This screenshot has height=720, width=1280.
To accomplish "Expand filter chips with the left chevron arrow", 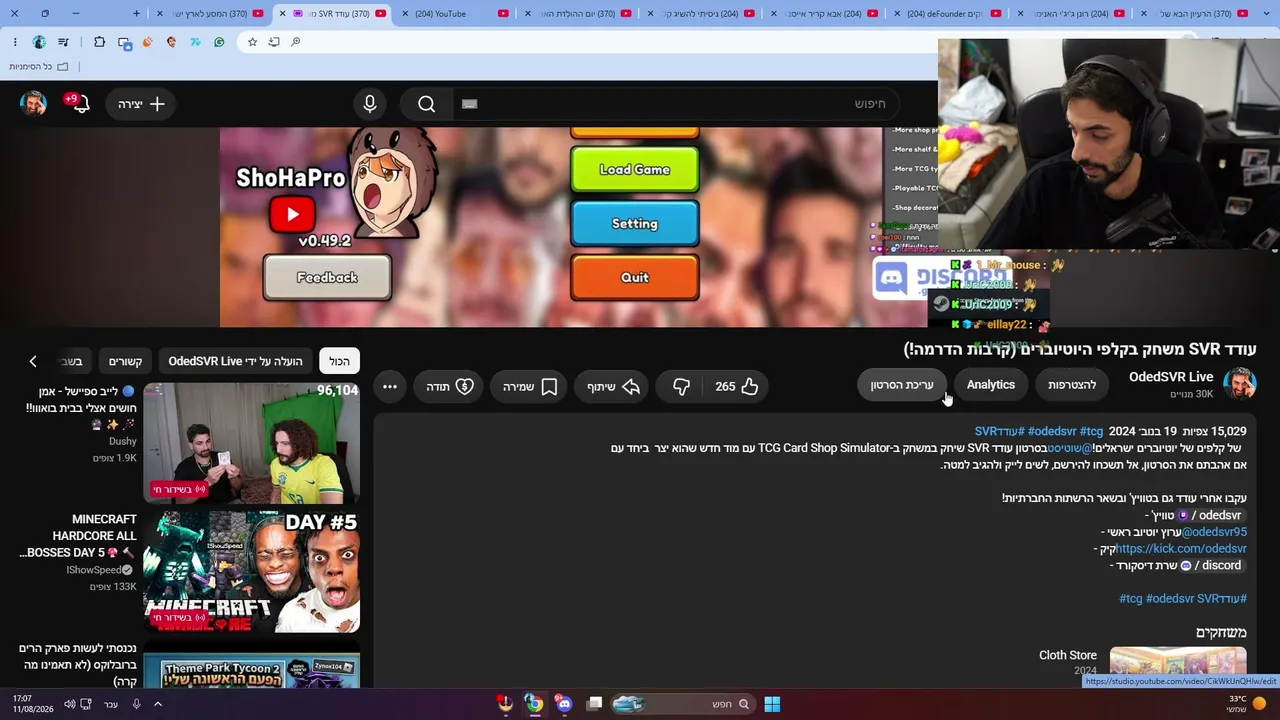I will point(33,361).
